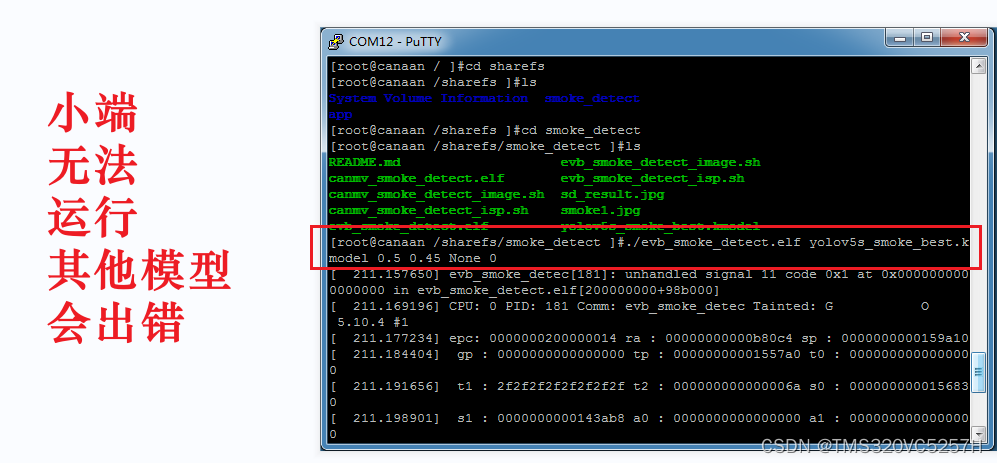
Task: Select canmv_smoke_detect_image.sh in the listing
Action: (x=437, y=194)
